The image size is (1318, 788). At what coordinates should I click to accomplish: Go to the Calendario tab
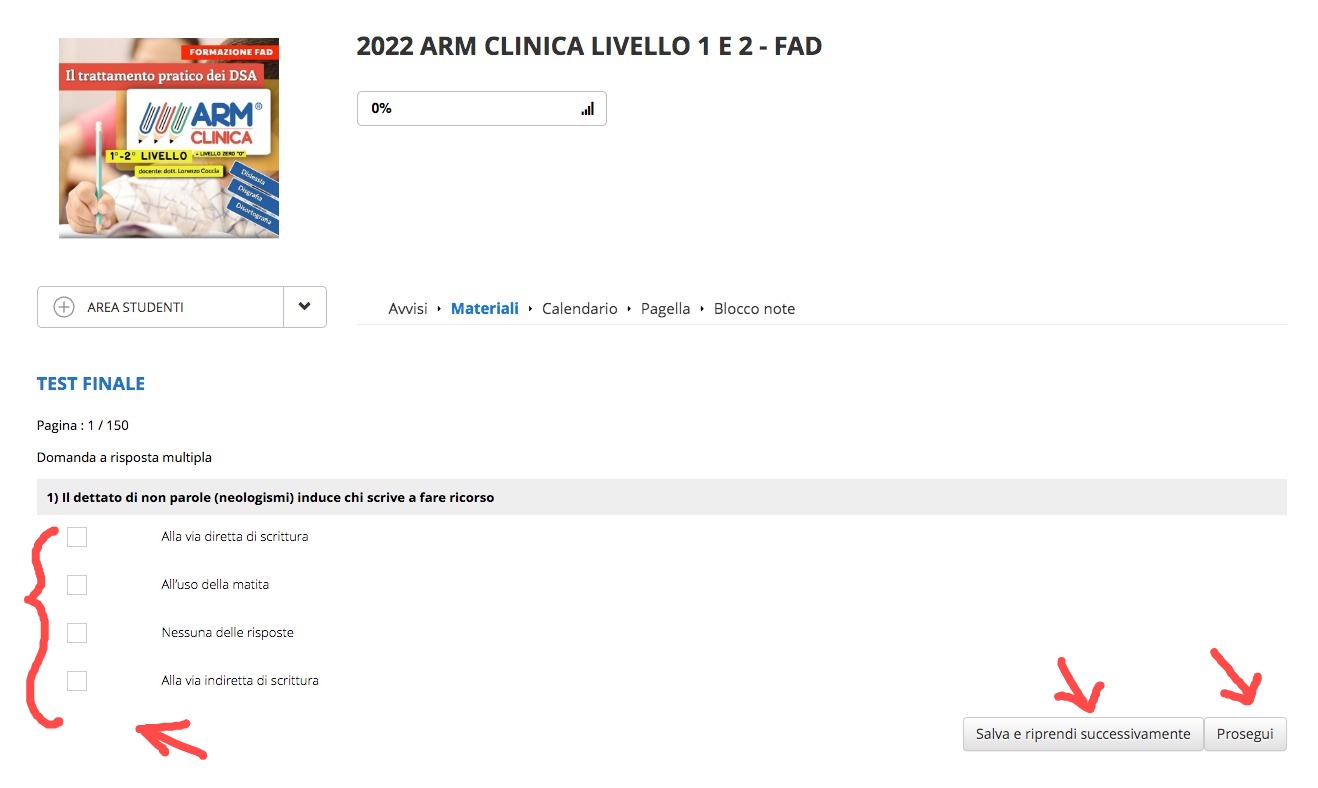pyautogui.click(x=580, y=309)
